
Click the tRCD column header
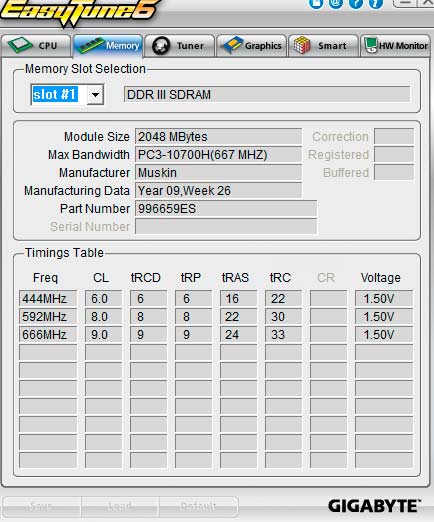(x=146, y=278)
